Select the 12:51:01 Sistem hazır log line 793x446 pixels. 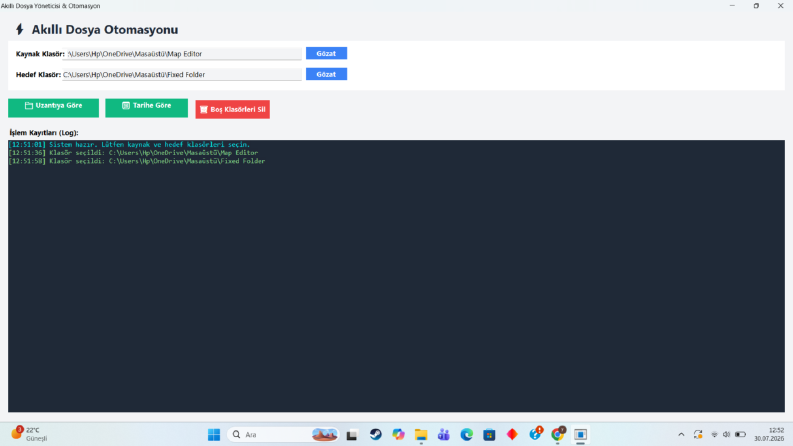pos(129,145)
